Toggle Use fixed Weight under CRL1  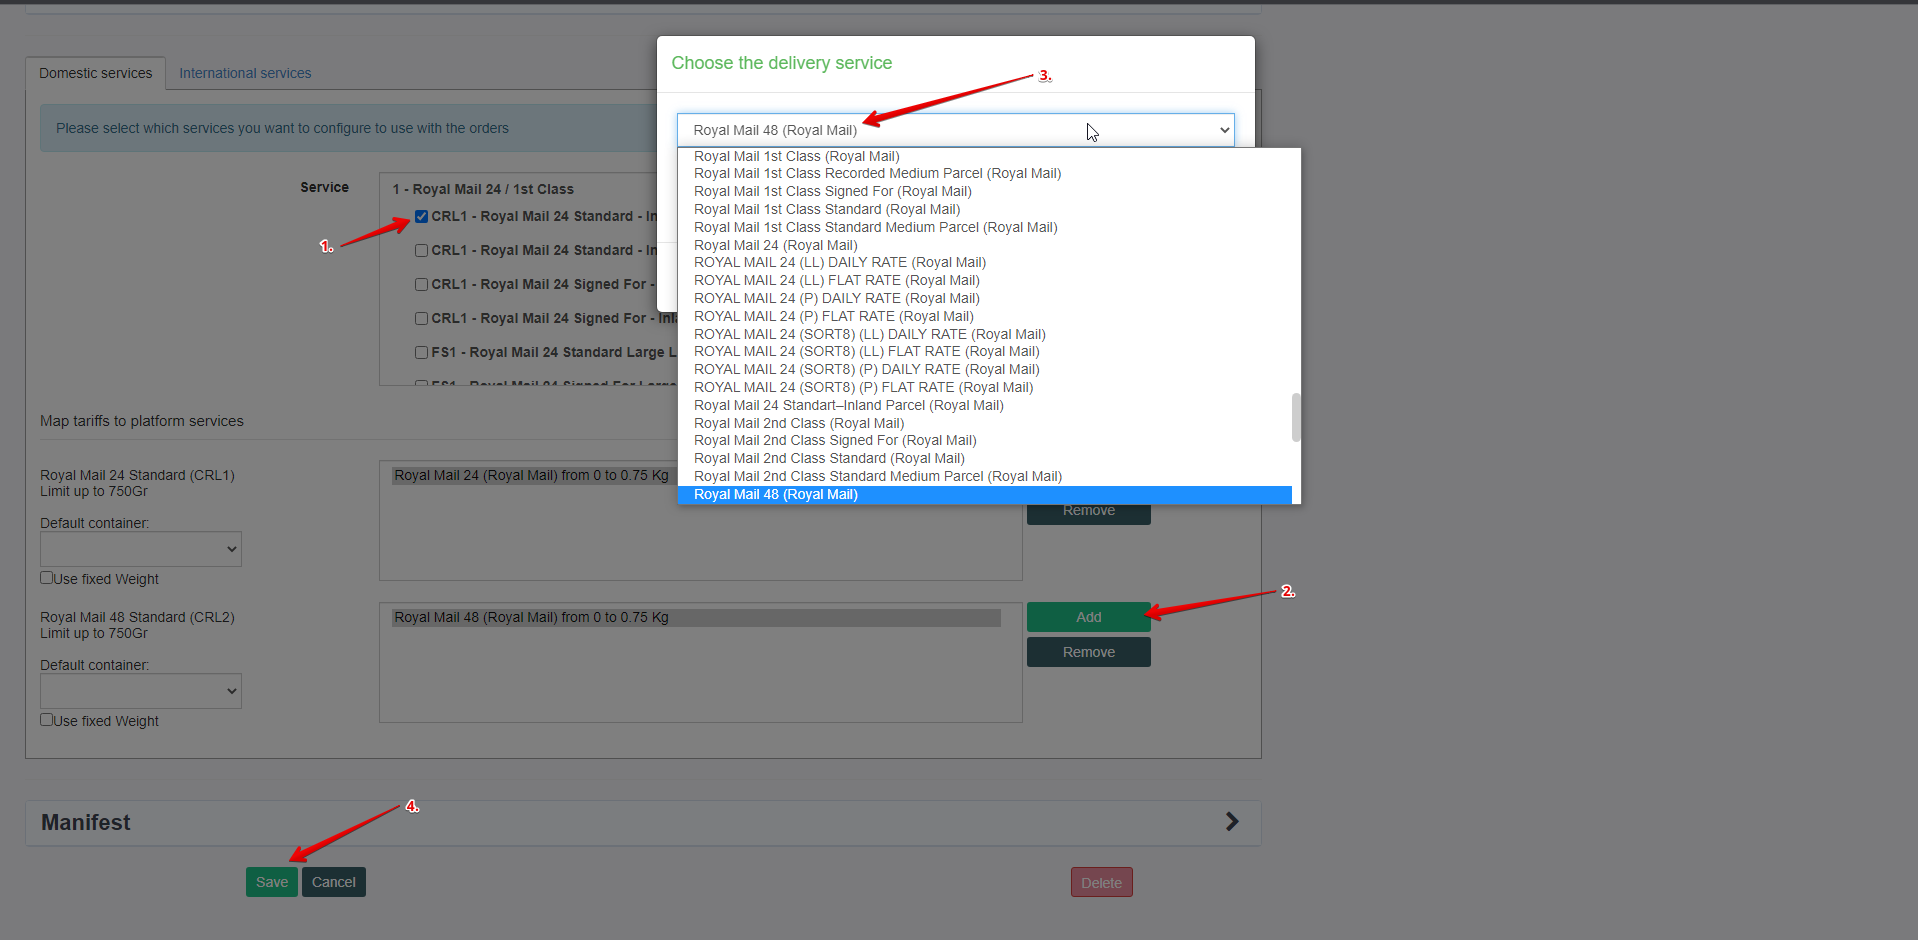(x=46, y=578)
